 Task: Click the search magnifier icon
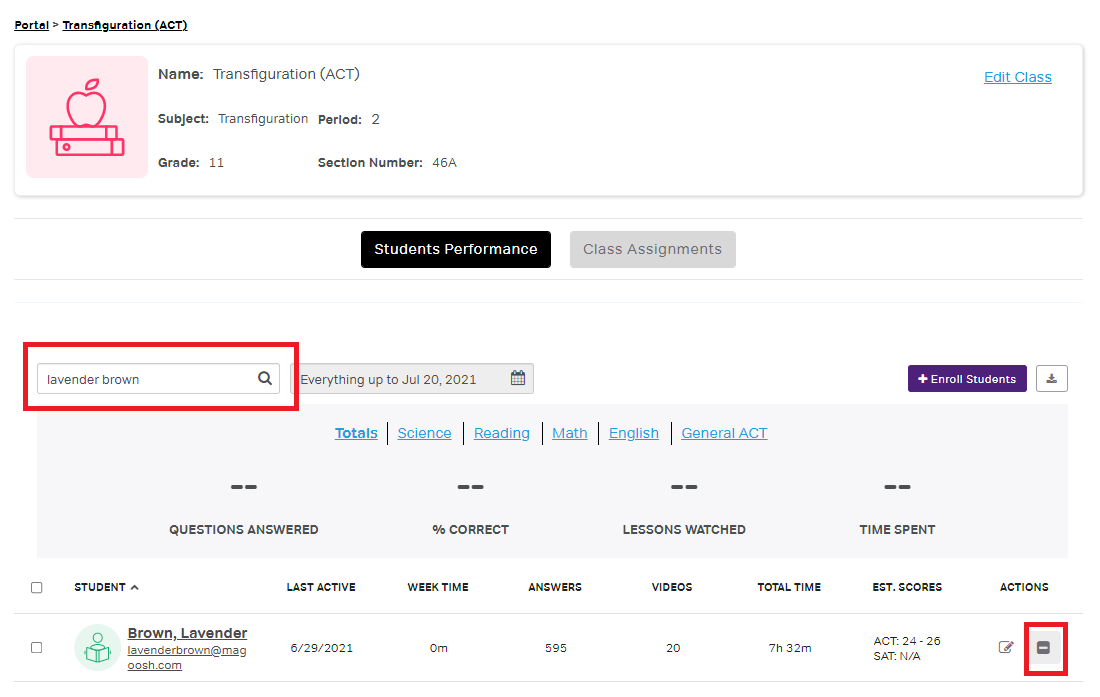264,379
